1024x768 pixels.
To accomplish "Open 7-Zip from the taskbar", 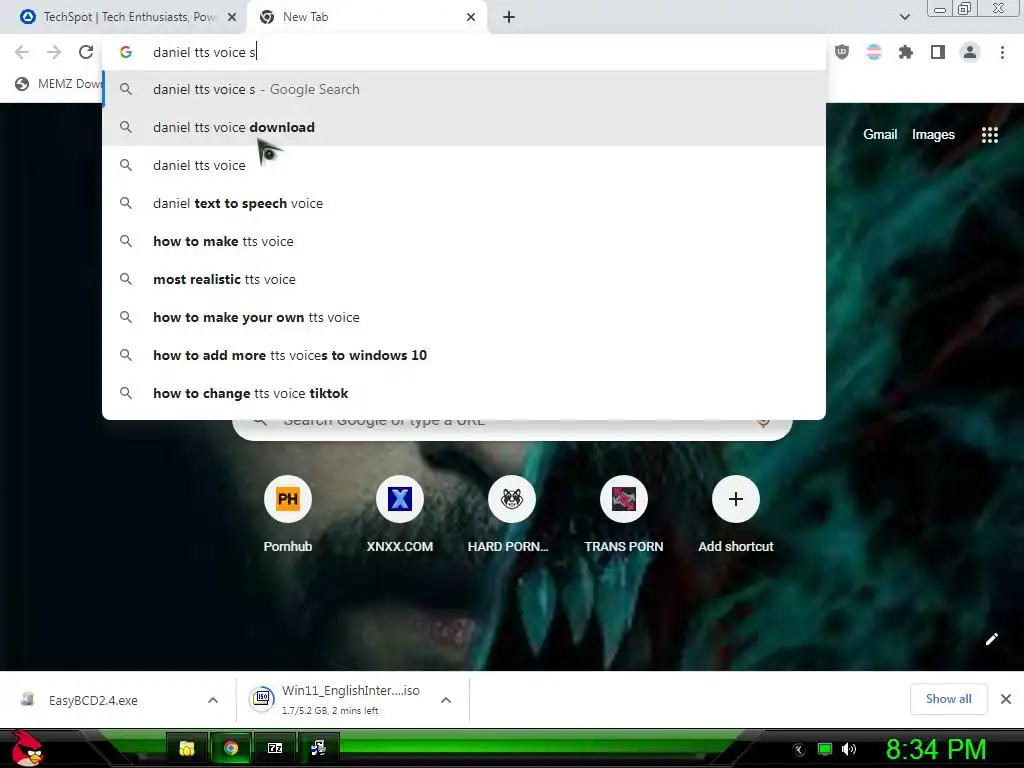I will pyautogui.click(x=275, y=748).
